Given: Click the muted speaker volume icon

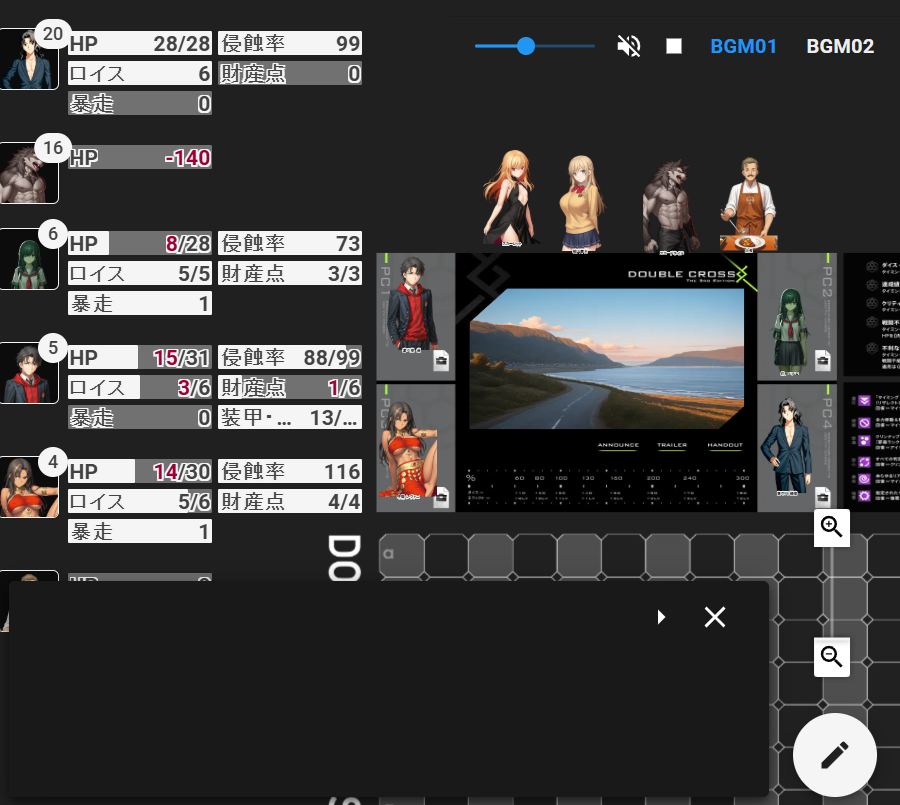Looking at the screenshot, I should pyautogui.click(x=629, y=46).
